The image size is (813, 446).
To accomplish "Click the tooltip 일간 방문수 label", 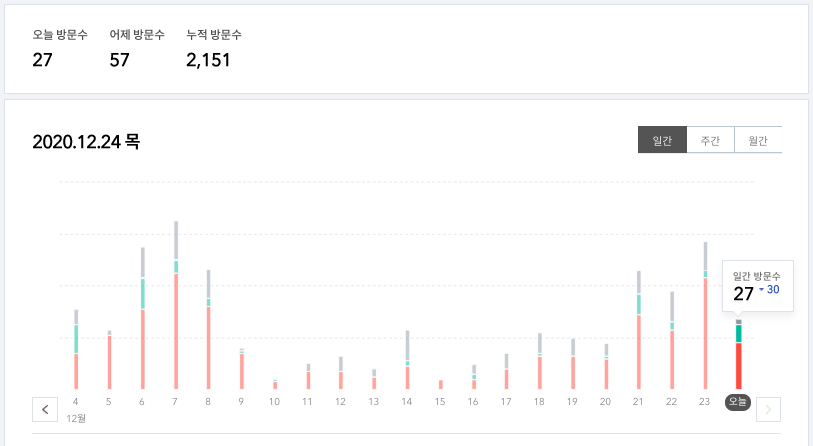I will 756,276.
